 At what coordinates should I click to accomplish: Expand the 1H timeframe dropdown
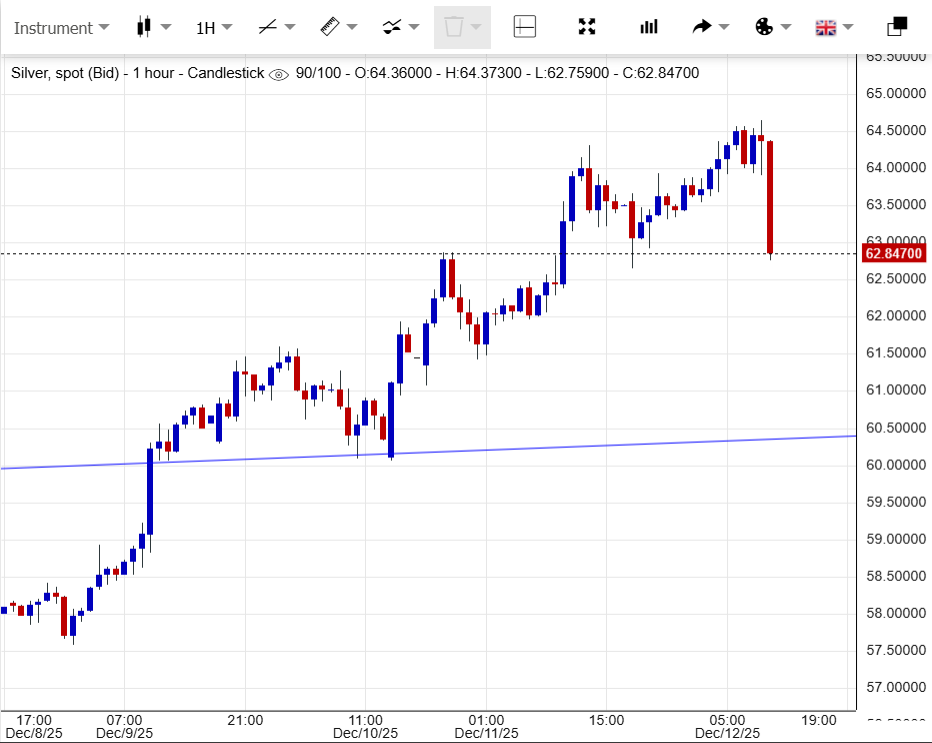pos(214,28)
